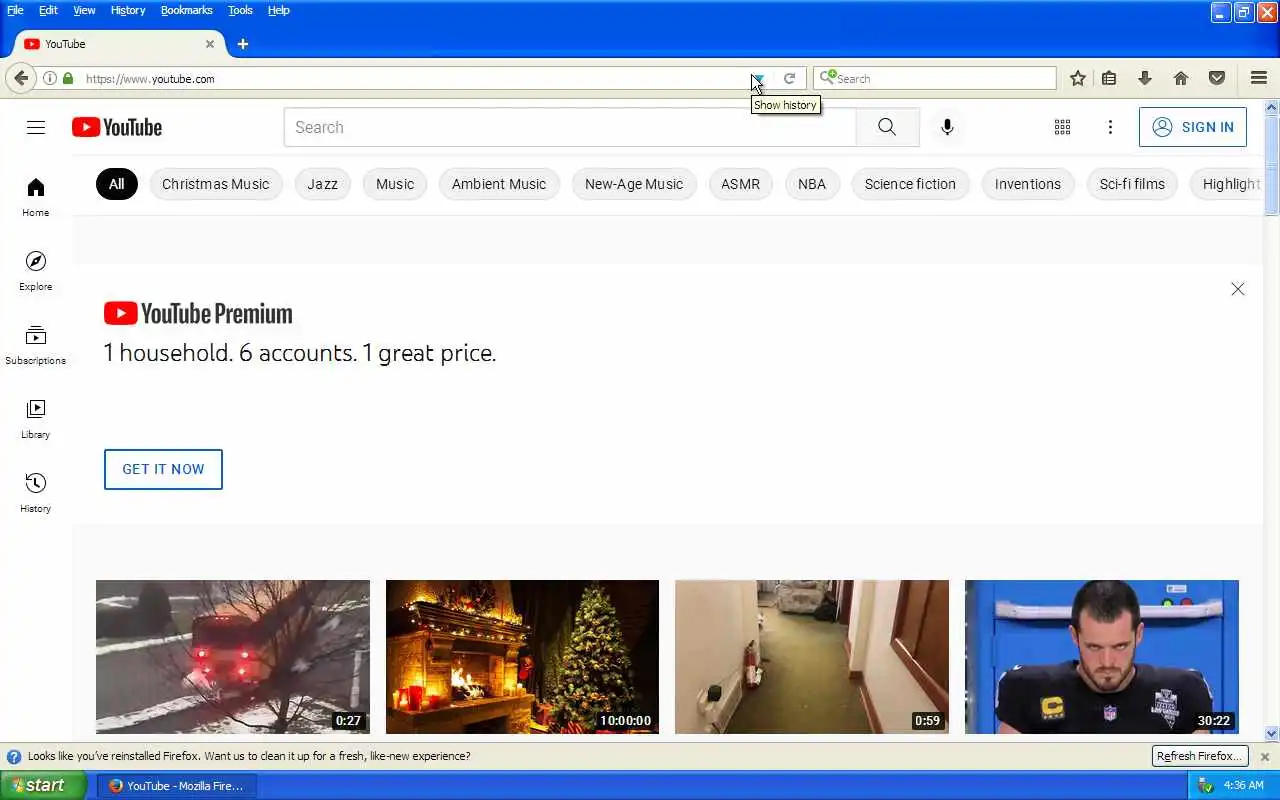The width and height of the screenshot is (1280, 800).
Task: Open the 30:22 football player thumbnail
Action: point(1102,657)
